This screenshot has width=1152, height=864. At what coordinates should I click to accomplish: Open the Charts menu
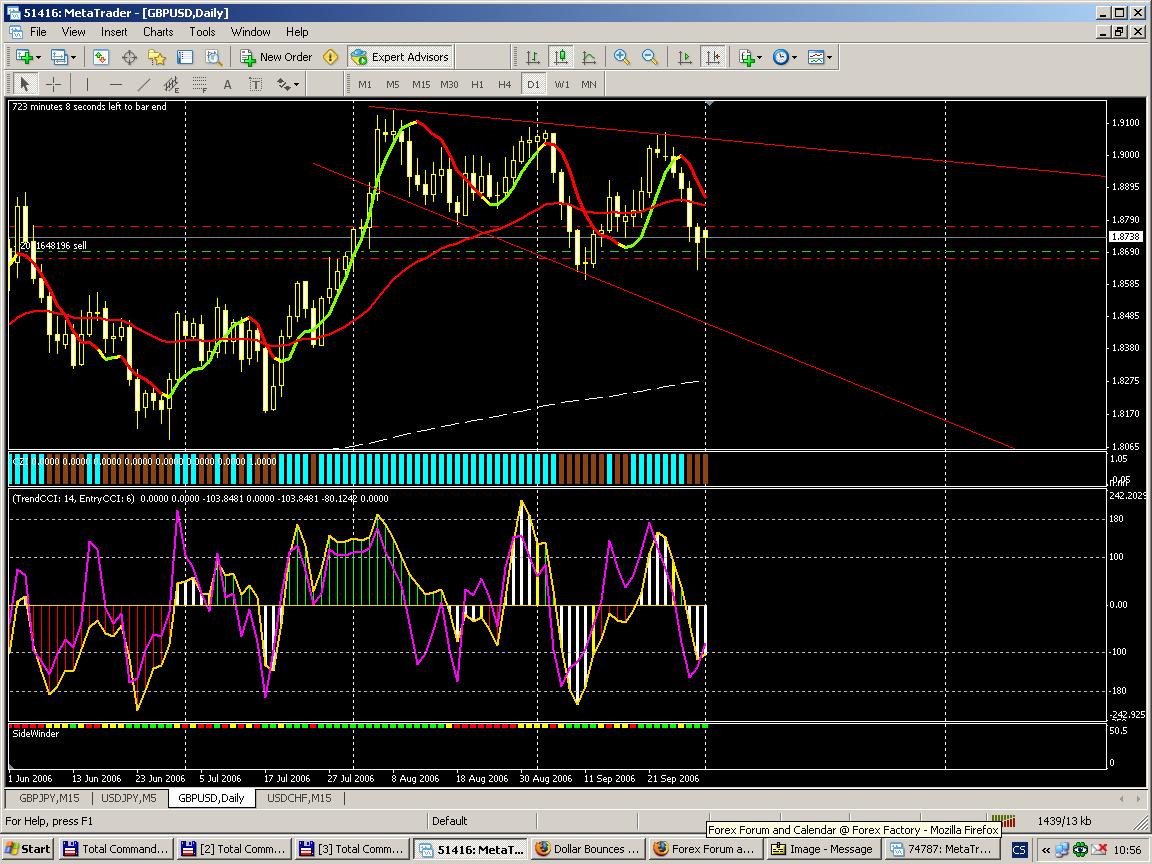pyautogui.click(x=158, y=31)
